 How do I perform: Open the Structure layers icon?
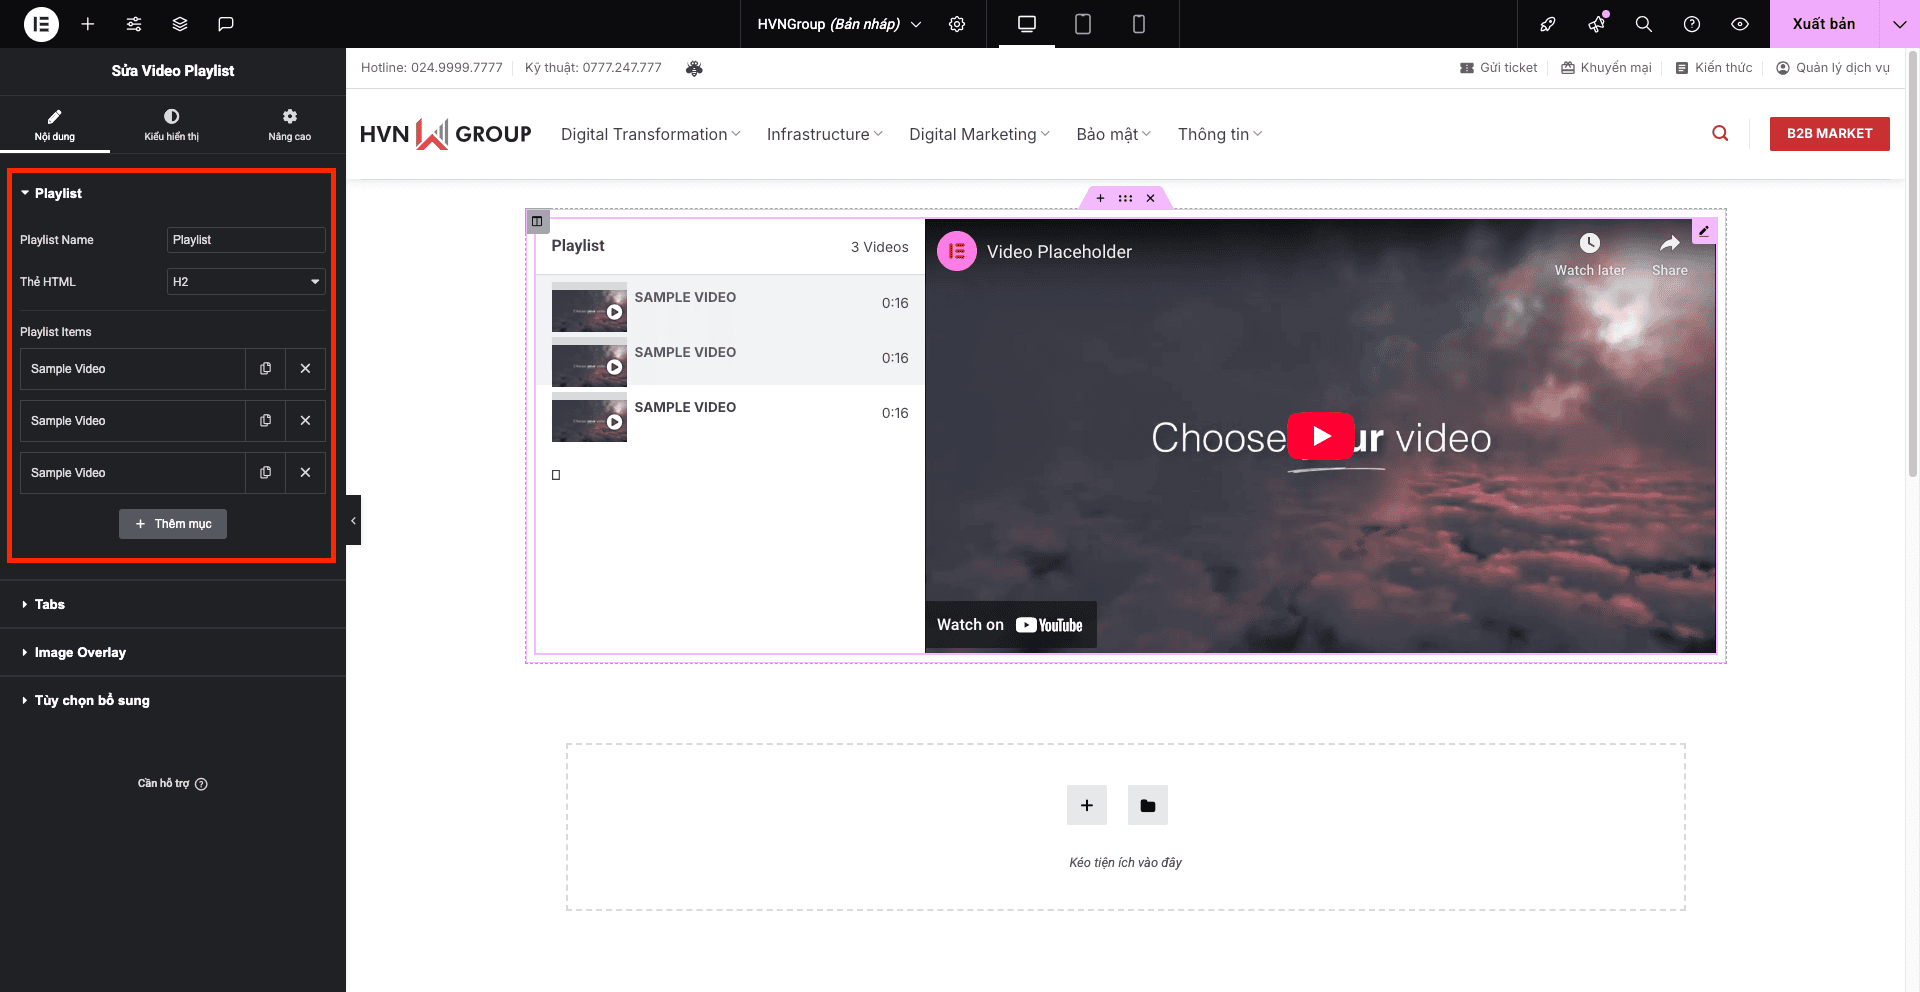tap(180, 24)
